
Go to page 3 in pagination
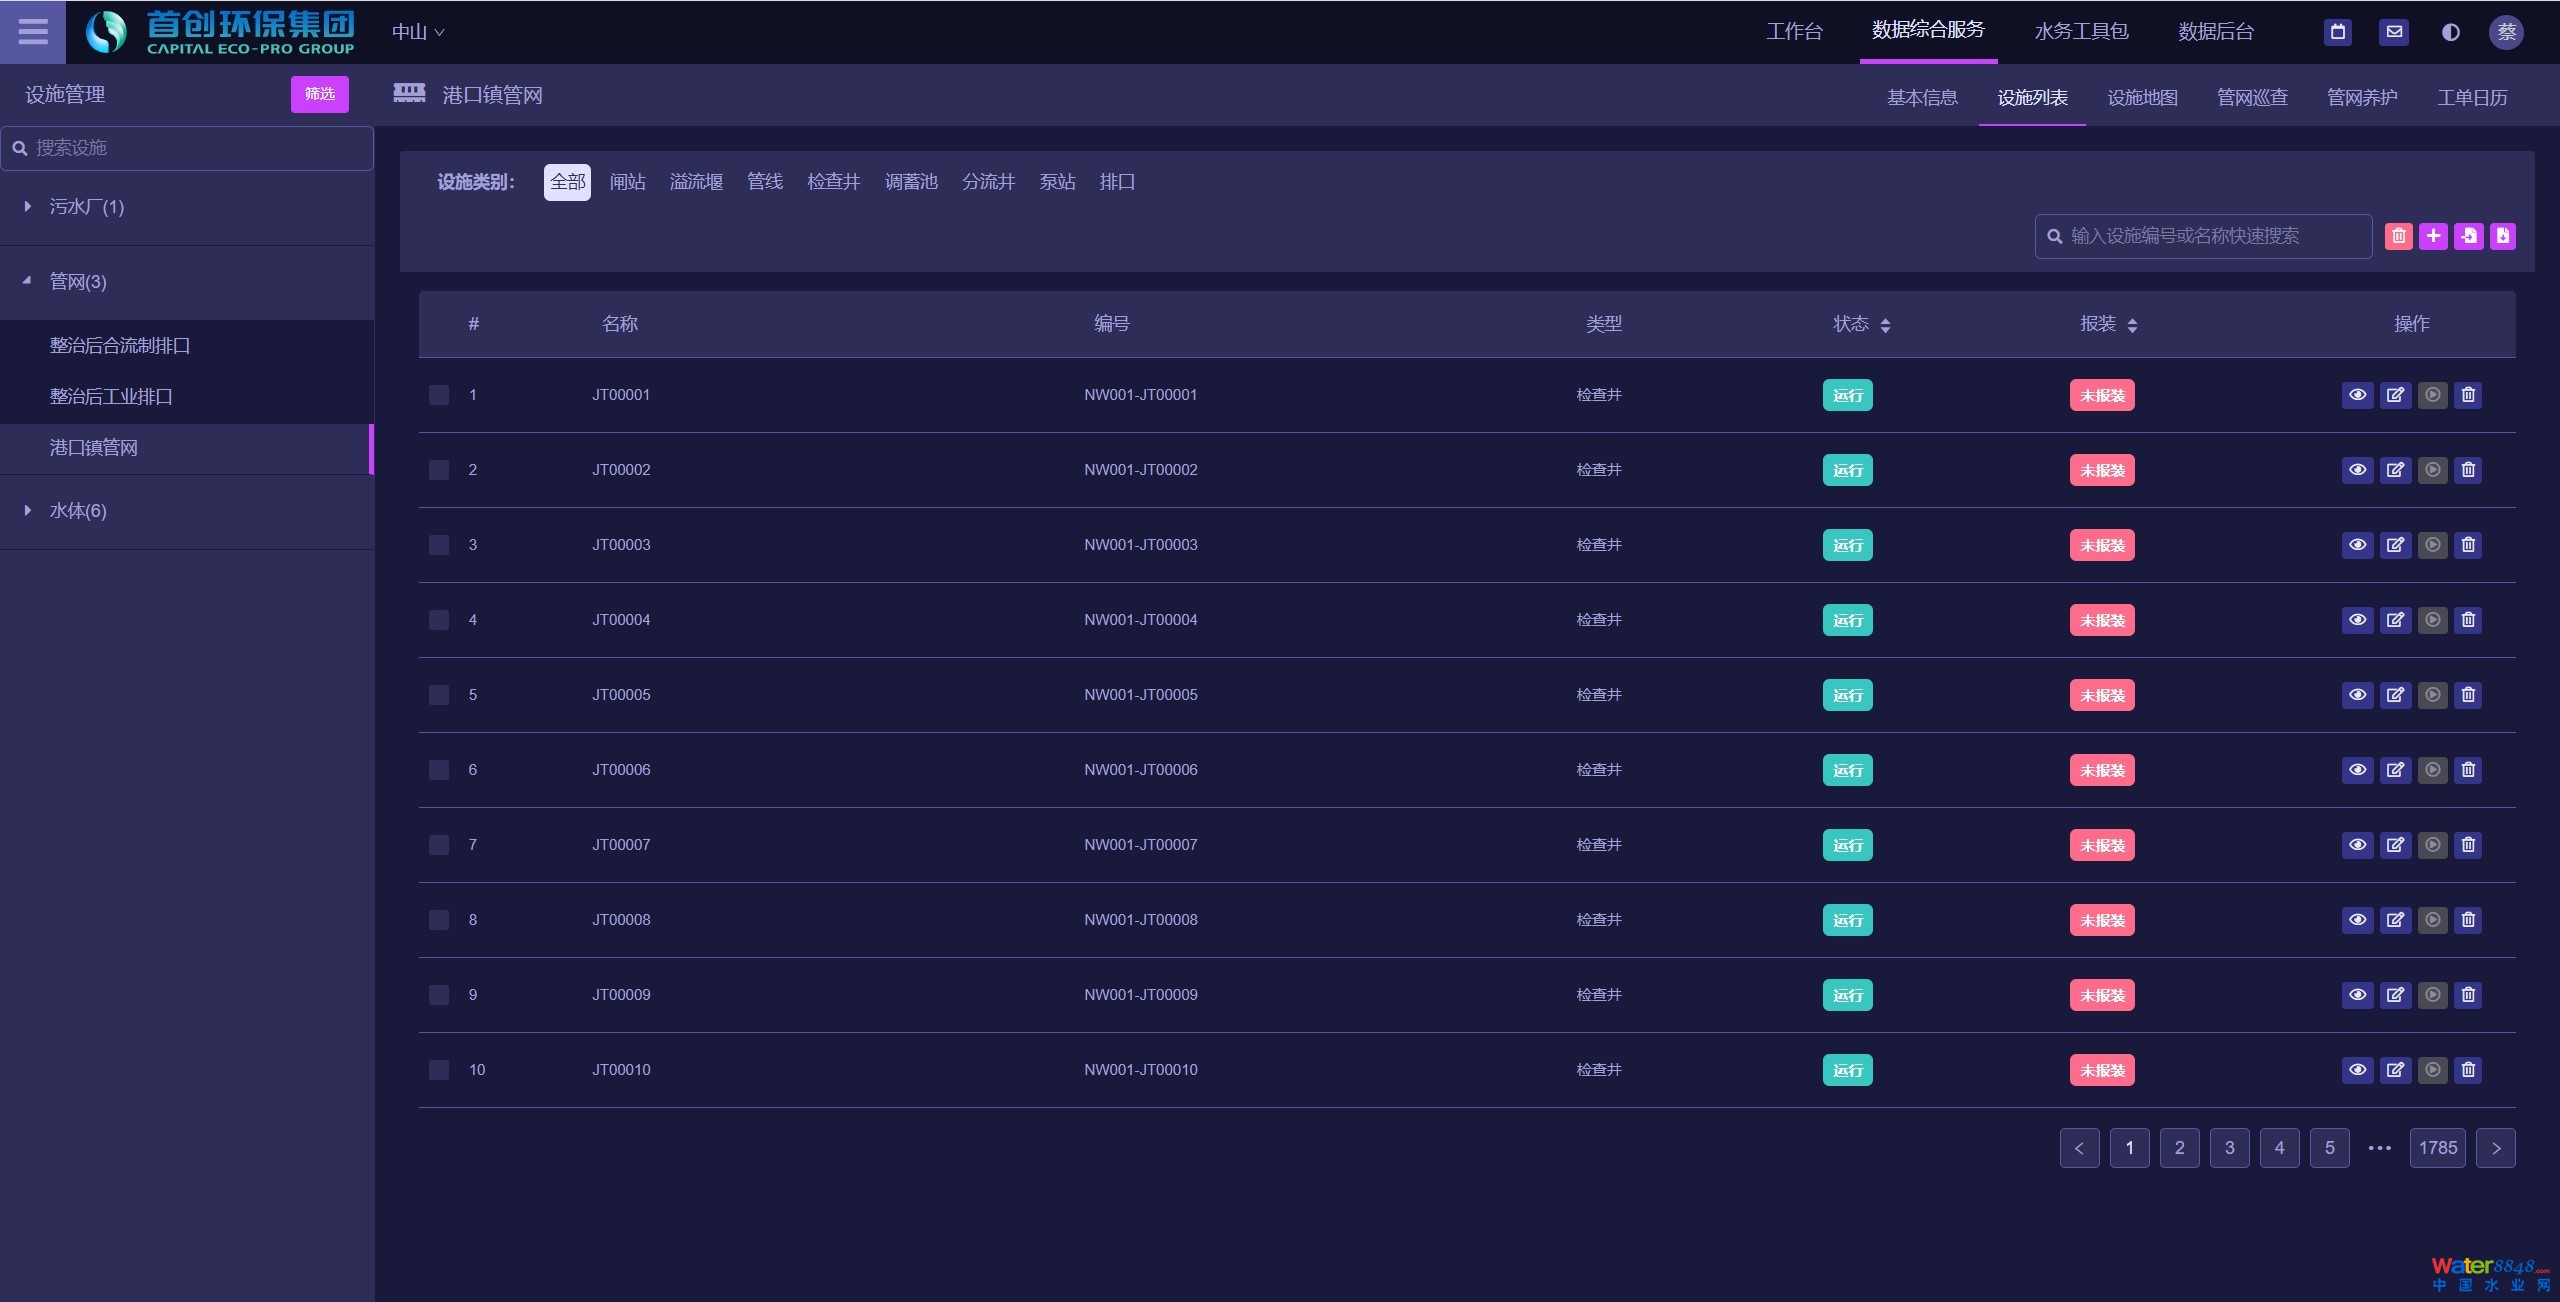coord(2229,1148)
